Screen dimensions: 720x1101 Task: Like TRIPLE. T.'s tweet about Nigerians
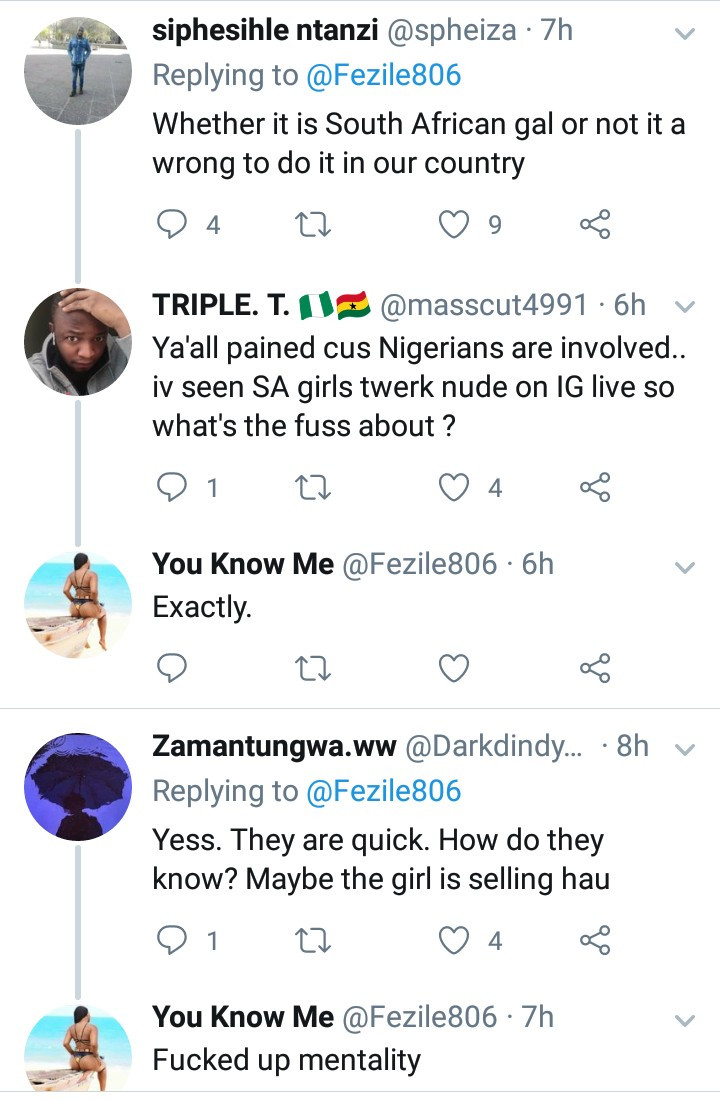[x=455, y=488]
